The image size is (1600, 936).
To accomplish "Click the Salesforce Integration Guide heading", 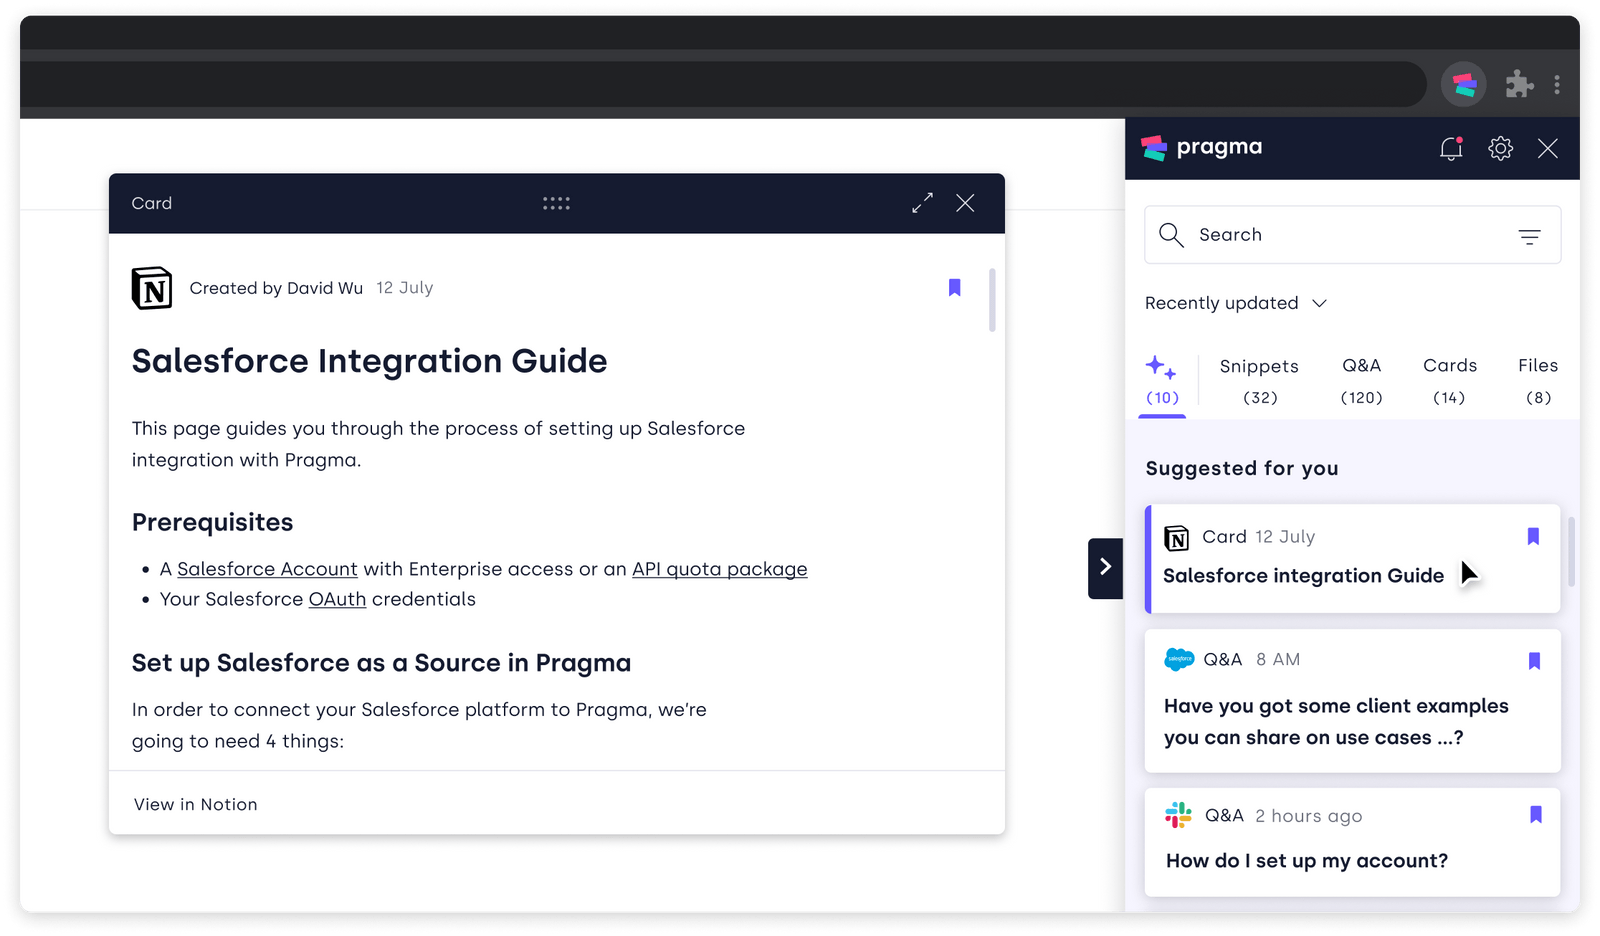I will (x=369, y=361).
